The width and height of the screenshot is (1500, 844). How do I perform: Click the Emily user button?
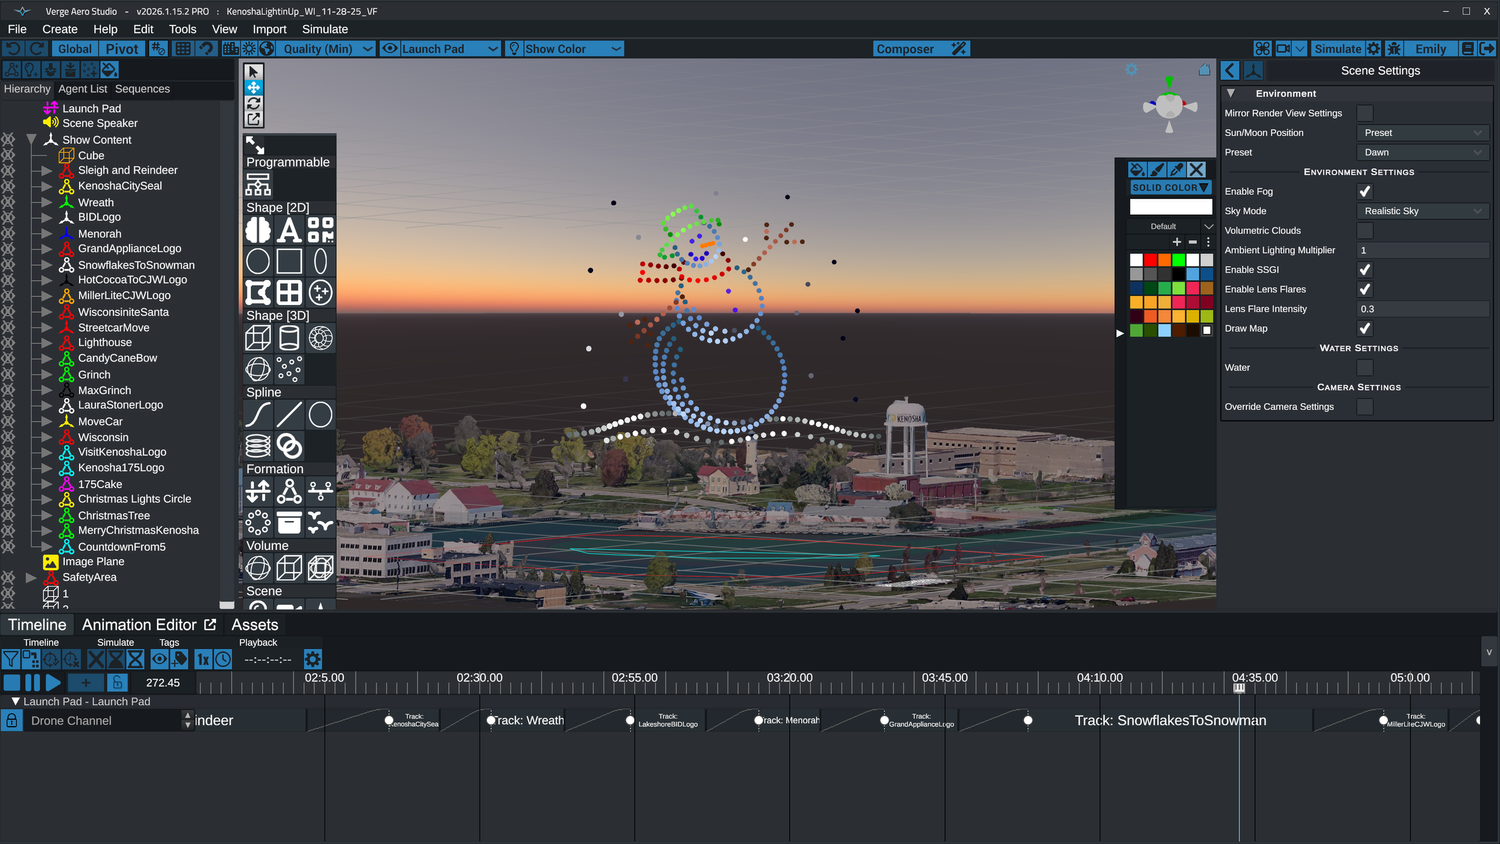point(1431,49)
